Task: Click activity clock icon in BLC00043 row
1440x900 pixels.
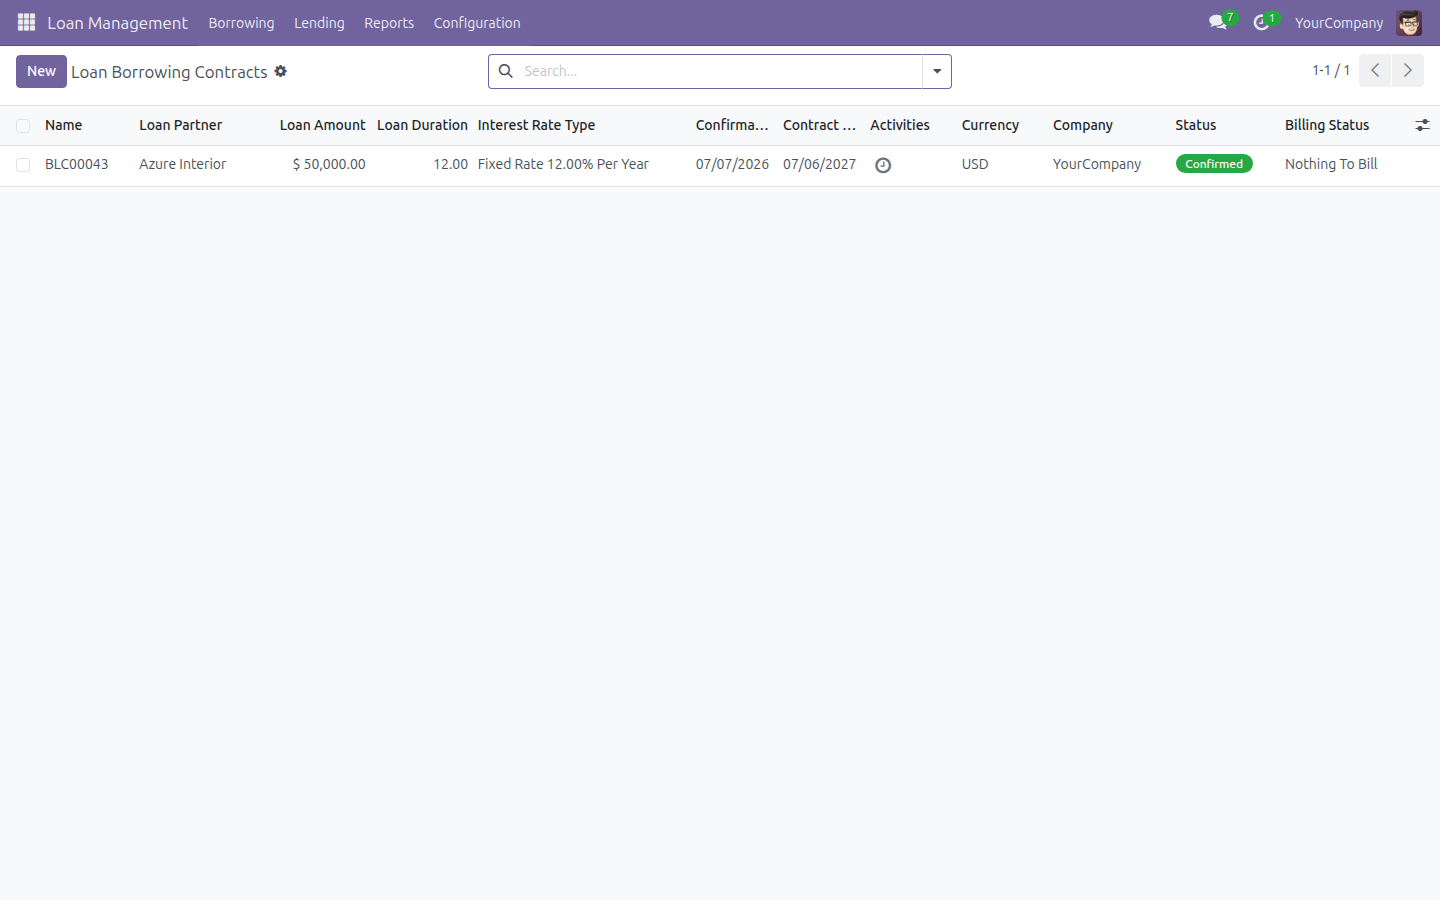Action: tap(883, 165)
